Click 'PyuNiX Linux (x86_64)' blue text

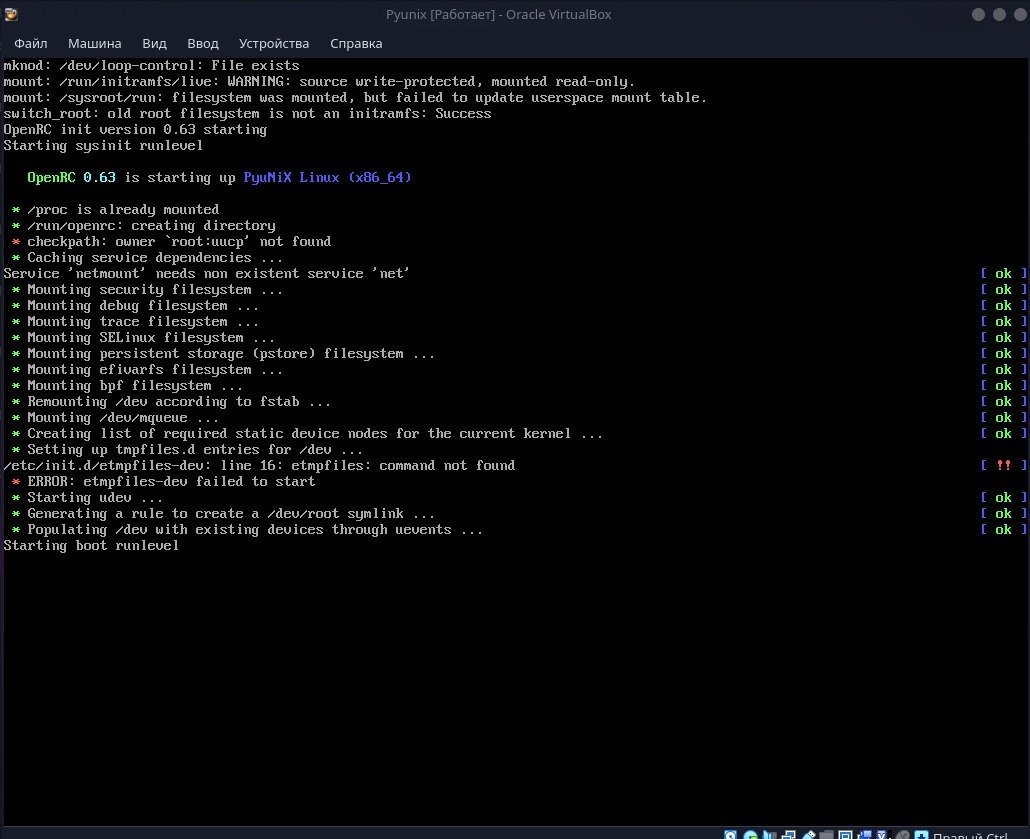coord(327,177)
